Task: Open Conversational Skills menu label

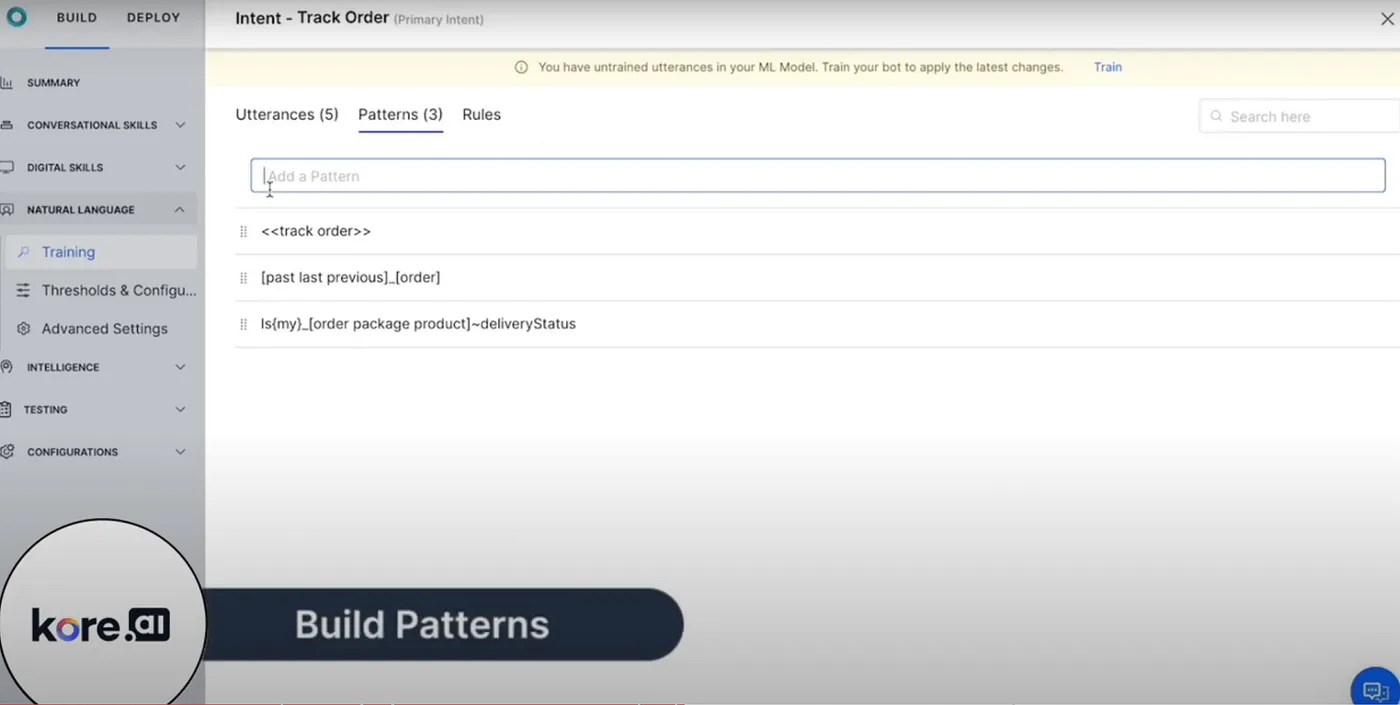Action: point(92,125)
